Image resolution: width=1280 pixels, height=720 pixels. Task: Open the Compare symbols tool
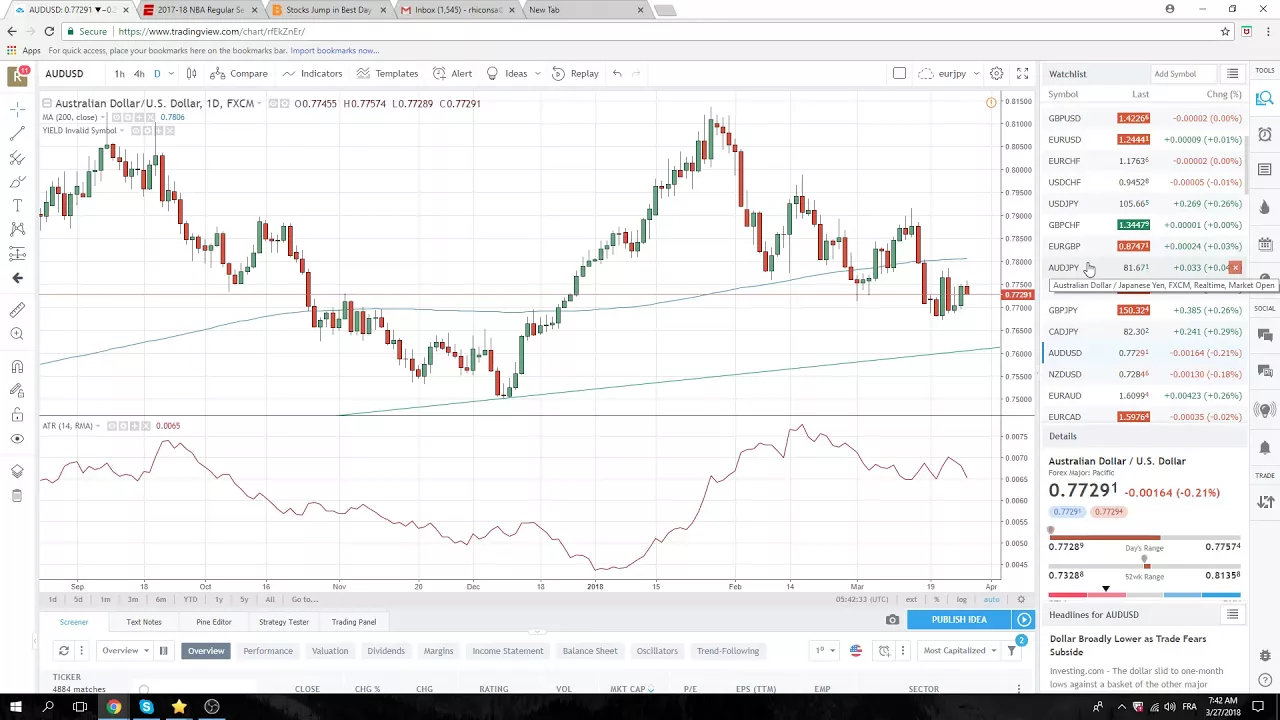point(239,73)
